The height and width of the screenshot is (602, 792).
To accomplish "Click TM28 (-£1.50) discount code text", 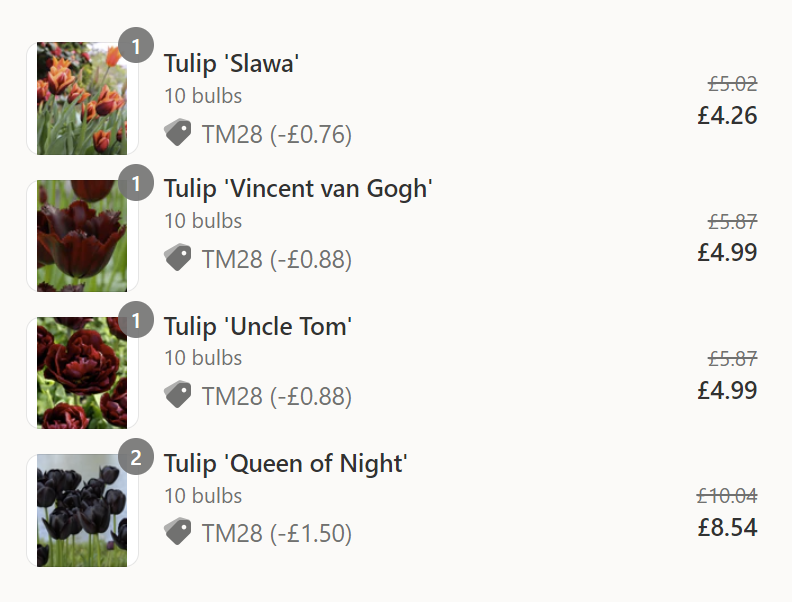I will click(x=277, y=533).
